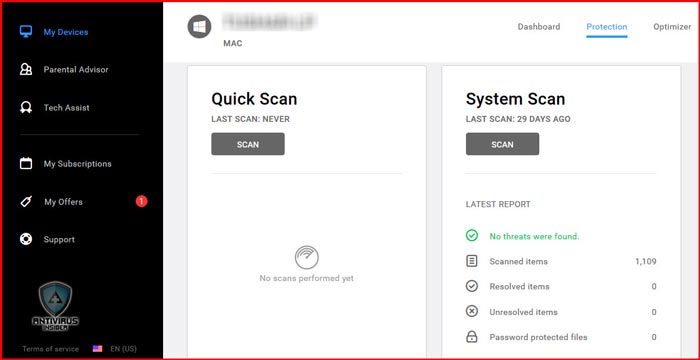
Task: Click the Unresolved items value 0
Action: 654,312
